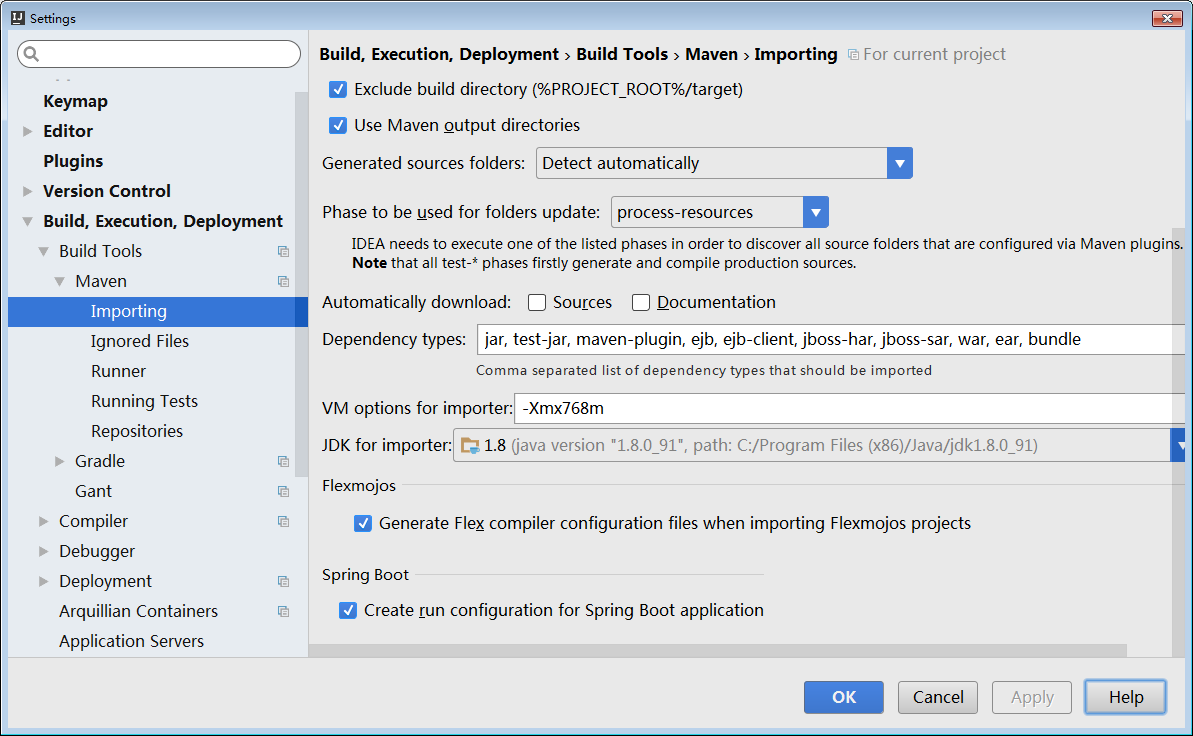The width and height of the screenshot is (1193, 736).
Task: Click the VM options for importer field
Action: point(850,408)
